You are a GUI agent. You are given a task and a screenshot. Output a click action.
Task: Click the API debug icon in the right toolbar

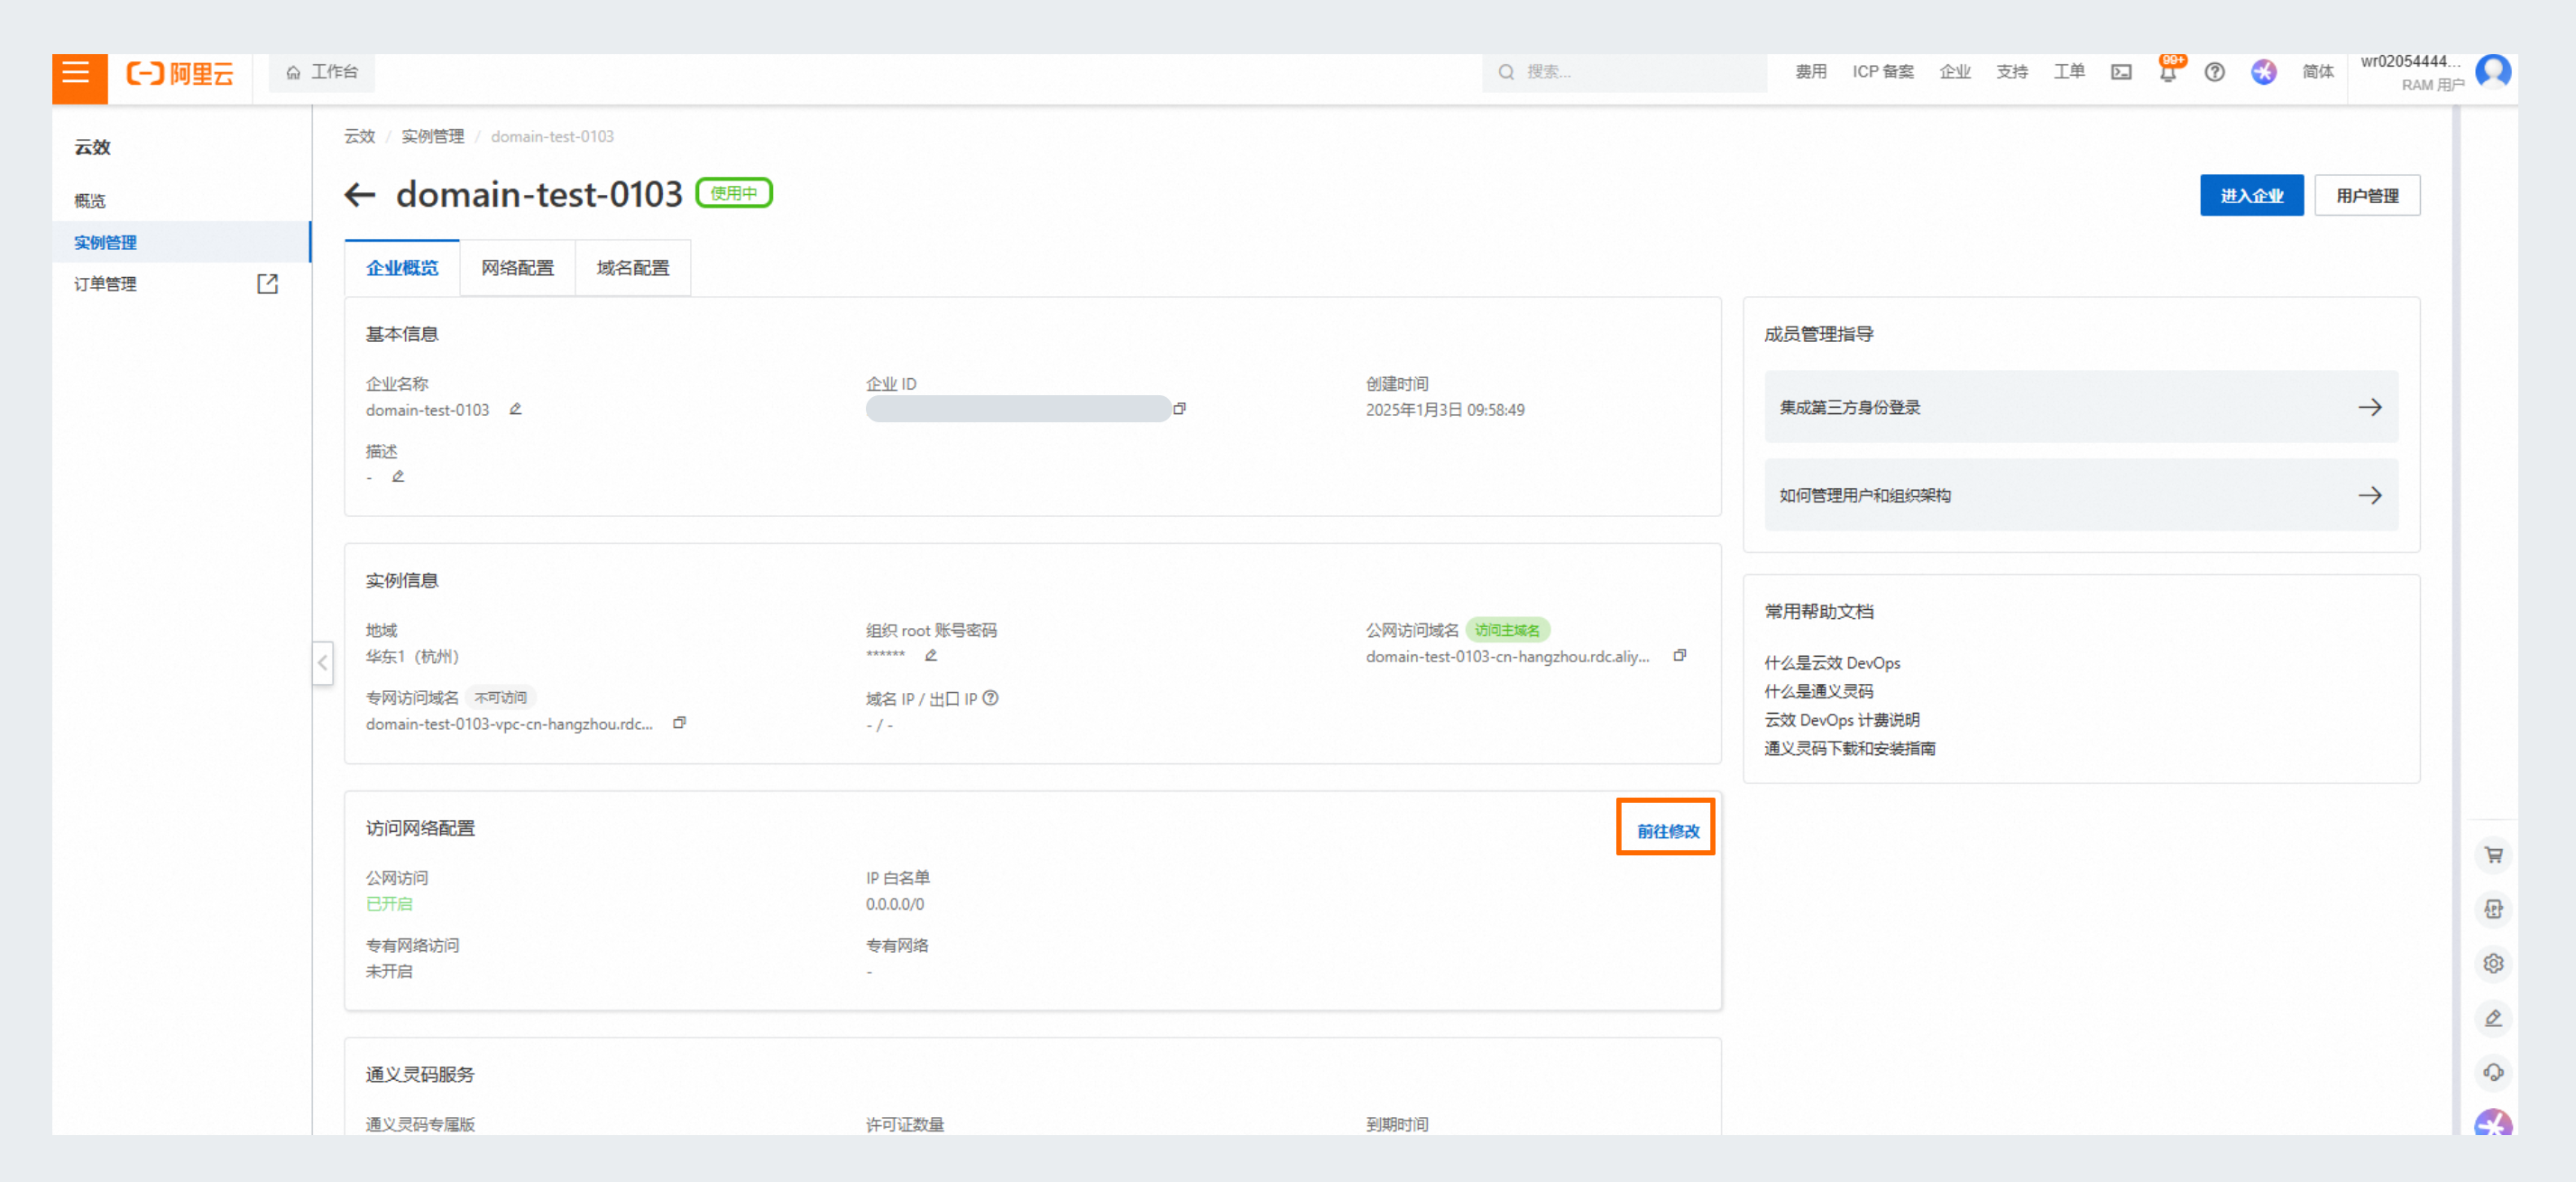coord(2493,909)
